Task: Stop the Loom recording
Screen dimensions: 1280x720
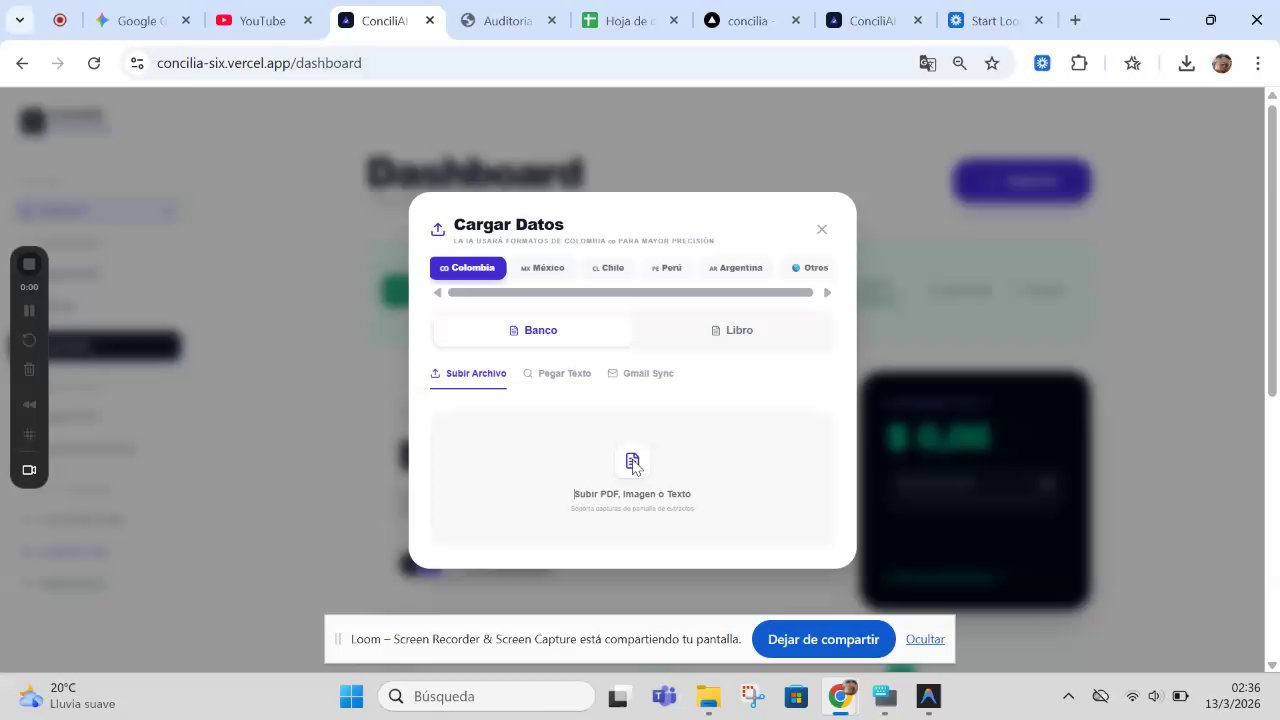Action: coord(29,264)
